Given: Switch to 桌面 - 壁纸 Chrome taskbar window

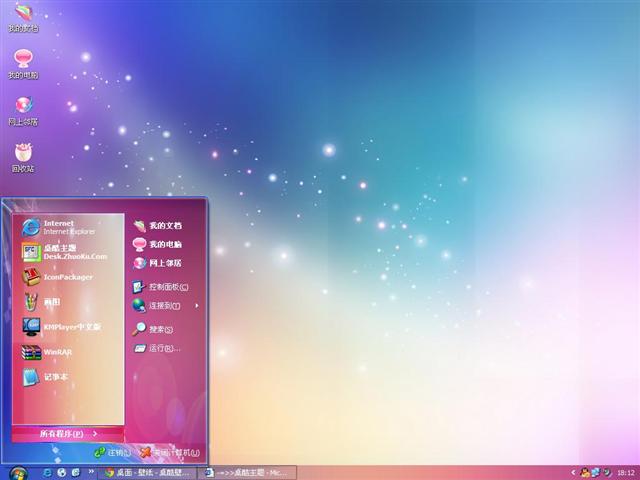Looking at the screenshot, I should (x=147, y=473).
